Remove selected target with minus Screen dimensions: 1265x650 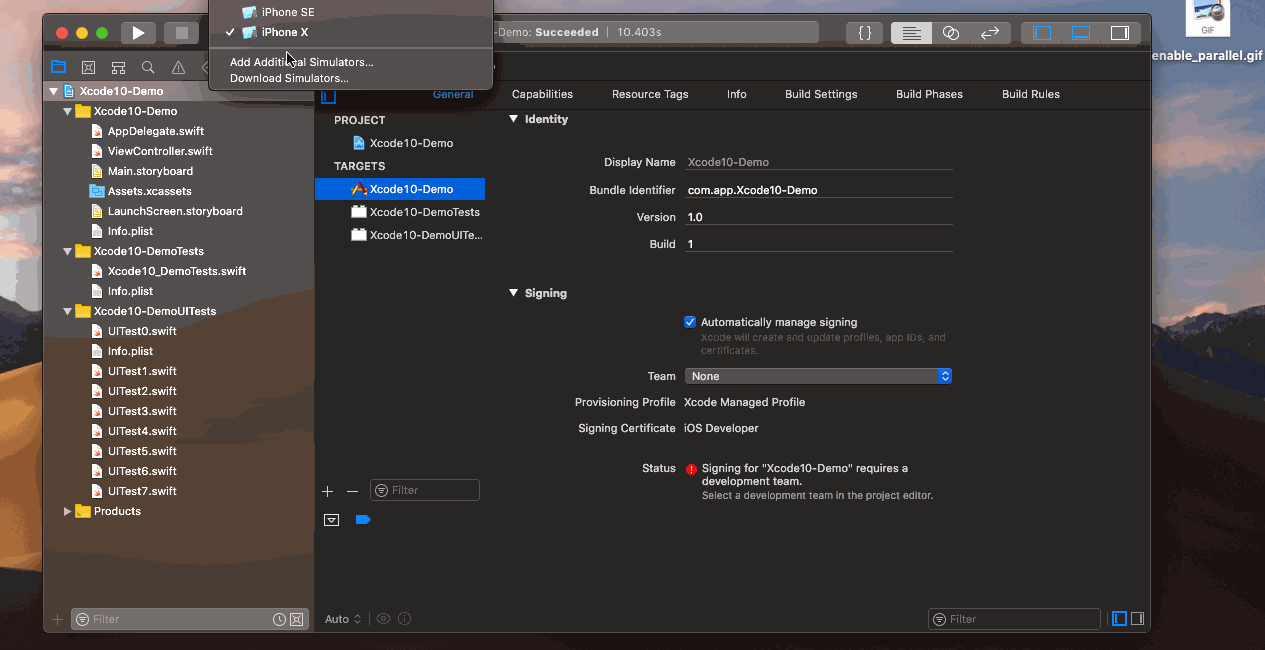(x=352, y=491)
